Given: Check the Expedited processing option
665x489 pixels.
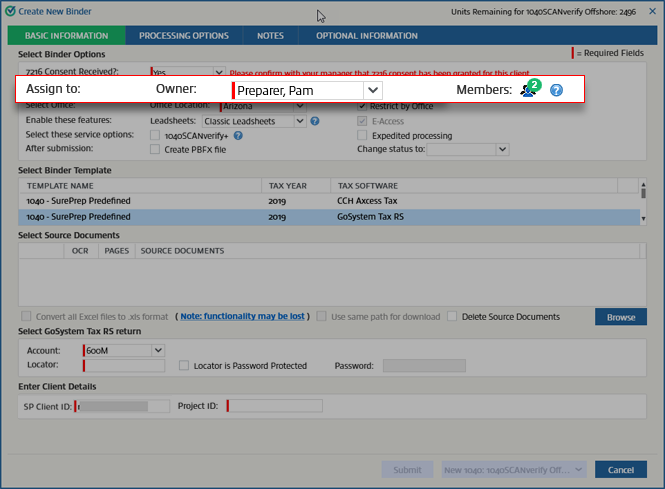Looking at the screenshot, I should (x=363, y=135).
